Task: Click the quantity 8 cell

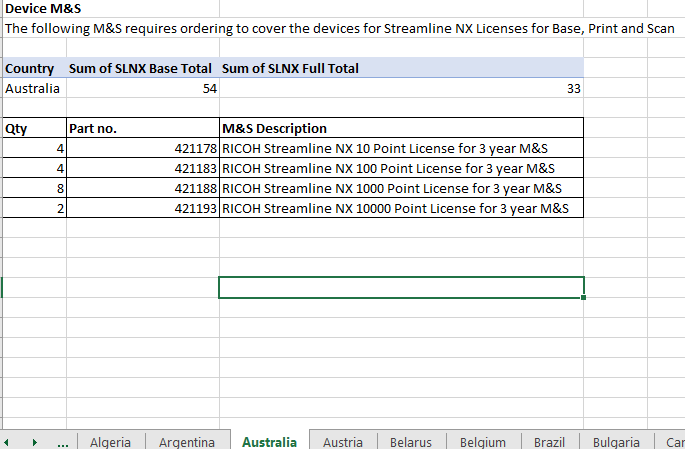Action: 35,188
